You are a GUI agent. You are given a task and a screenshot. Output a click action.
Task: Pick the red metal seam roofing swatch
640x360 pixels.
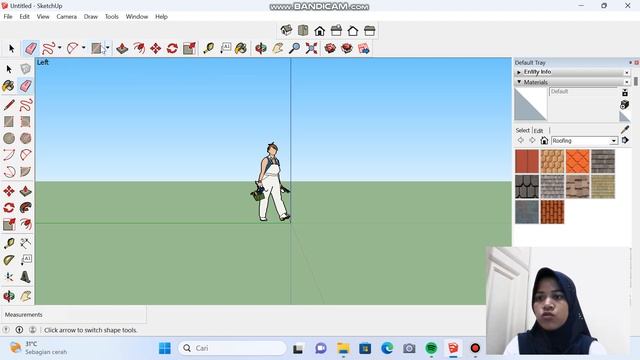coord(527,161)
